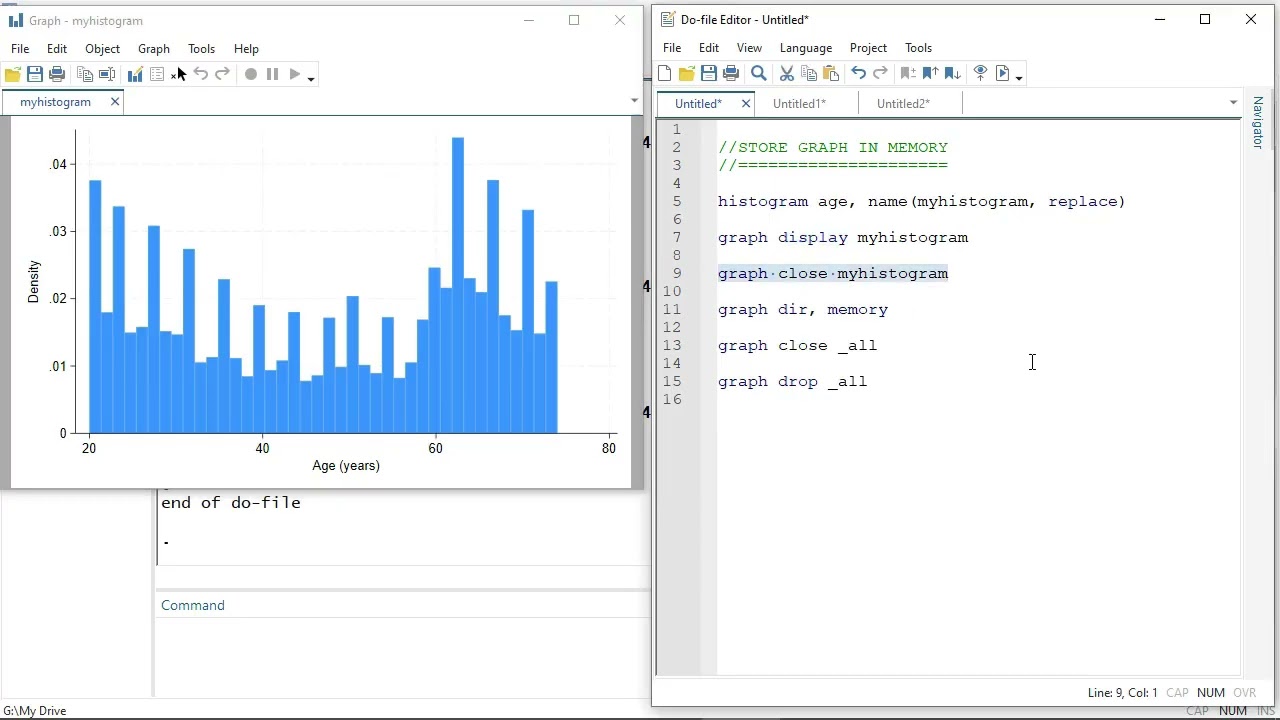Click Copy icon in Do-file Editor toolbar
The height and width of the screenshot is (720, 1280).
point(809,73)
